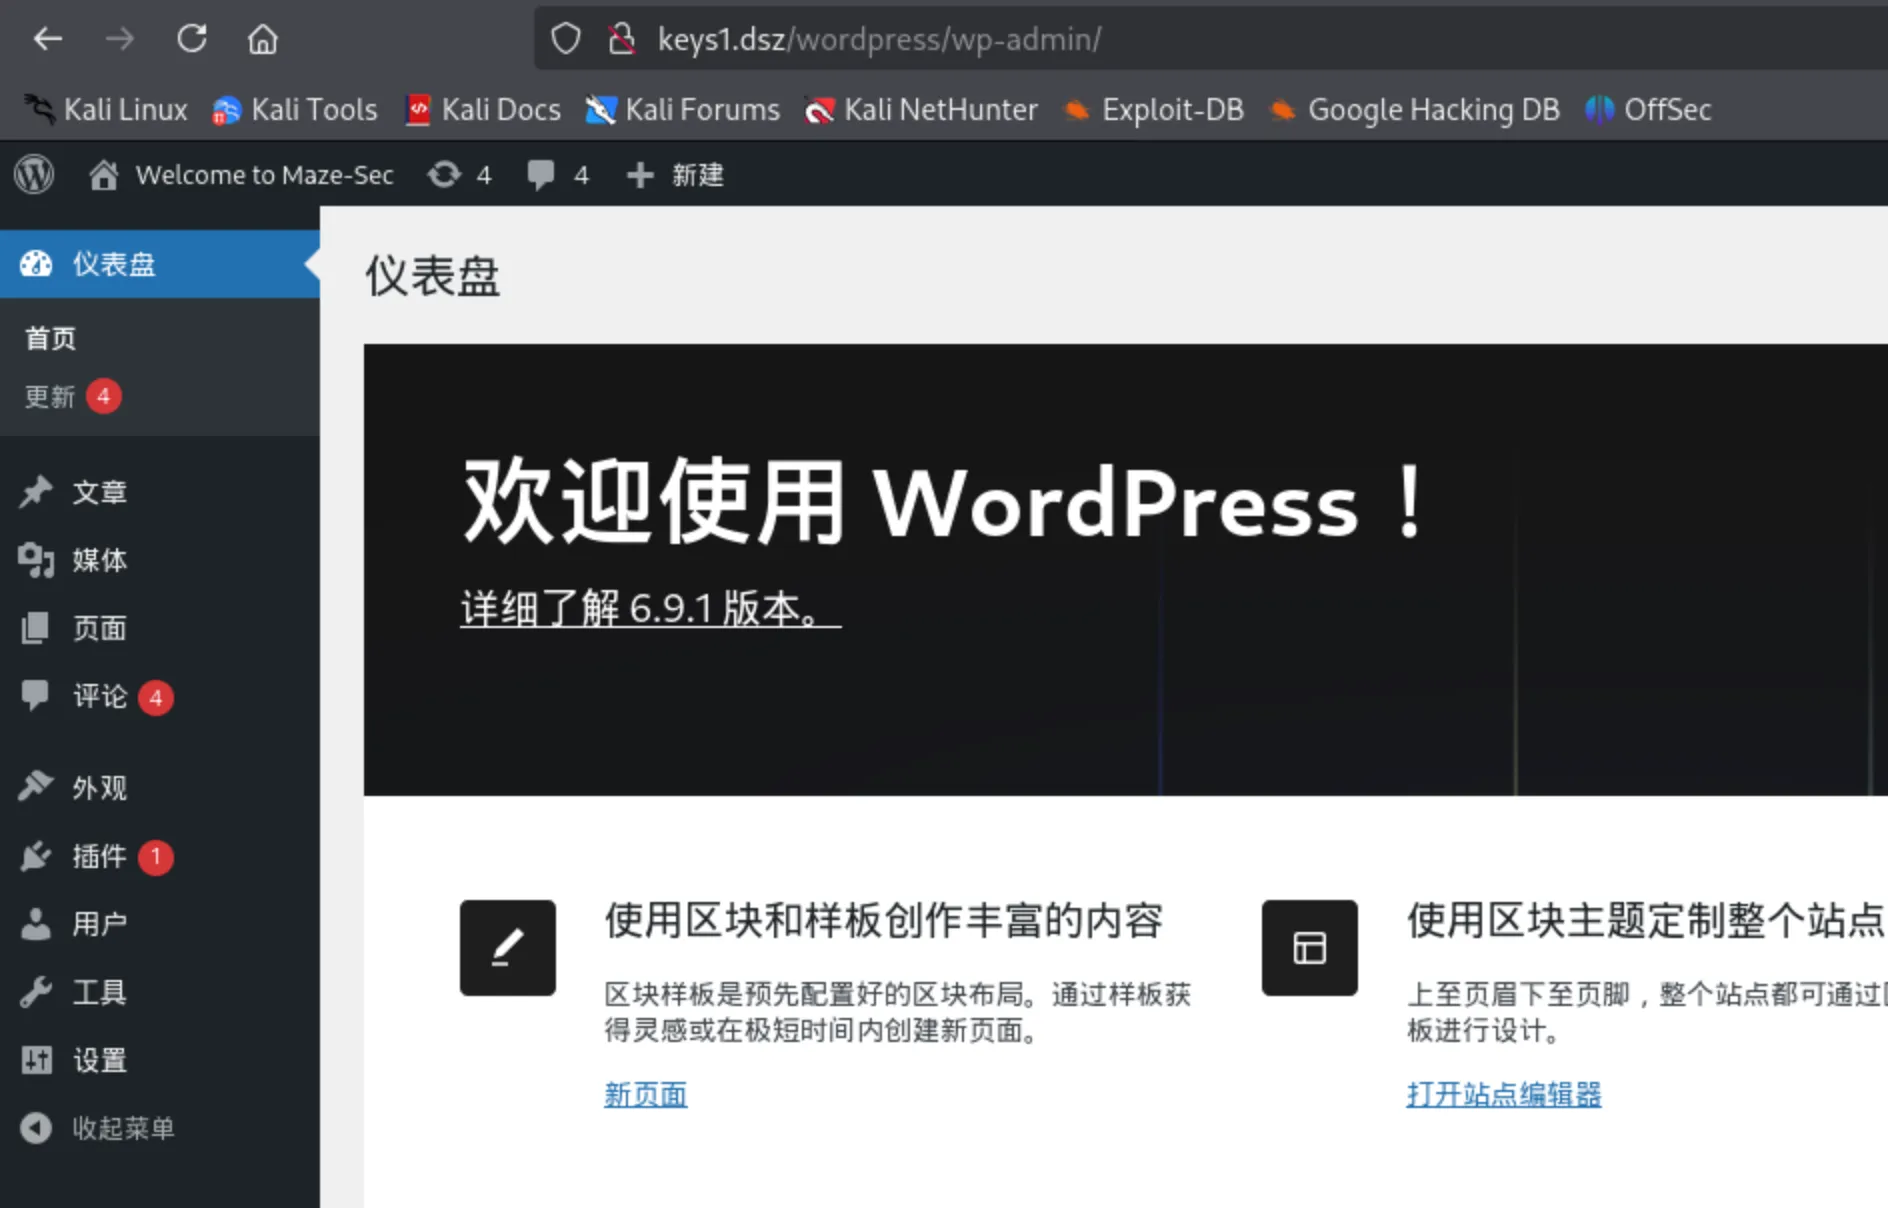Go back with the browser back arrow
This screenshot has height=1208, width=1888.
tap(48, 39)
